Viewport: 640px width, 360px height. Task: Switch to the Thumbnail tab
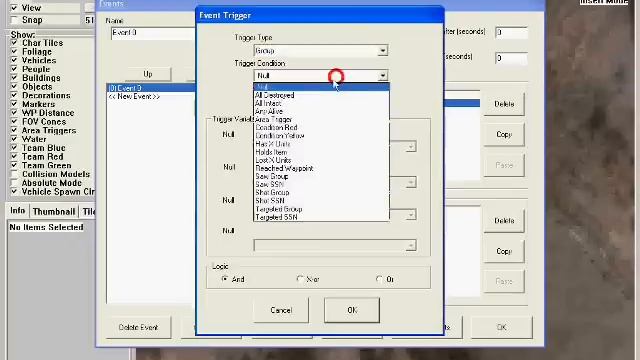tap(54, 211)
